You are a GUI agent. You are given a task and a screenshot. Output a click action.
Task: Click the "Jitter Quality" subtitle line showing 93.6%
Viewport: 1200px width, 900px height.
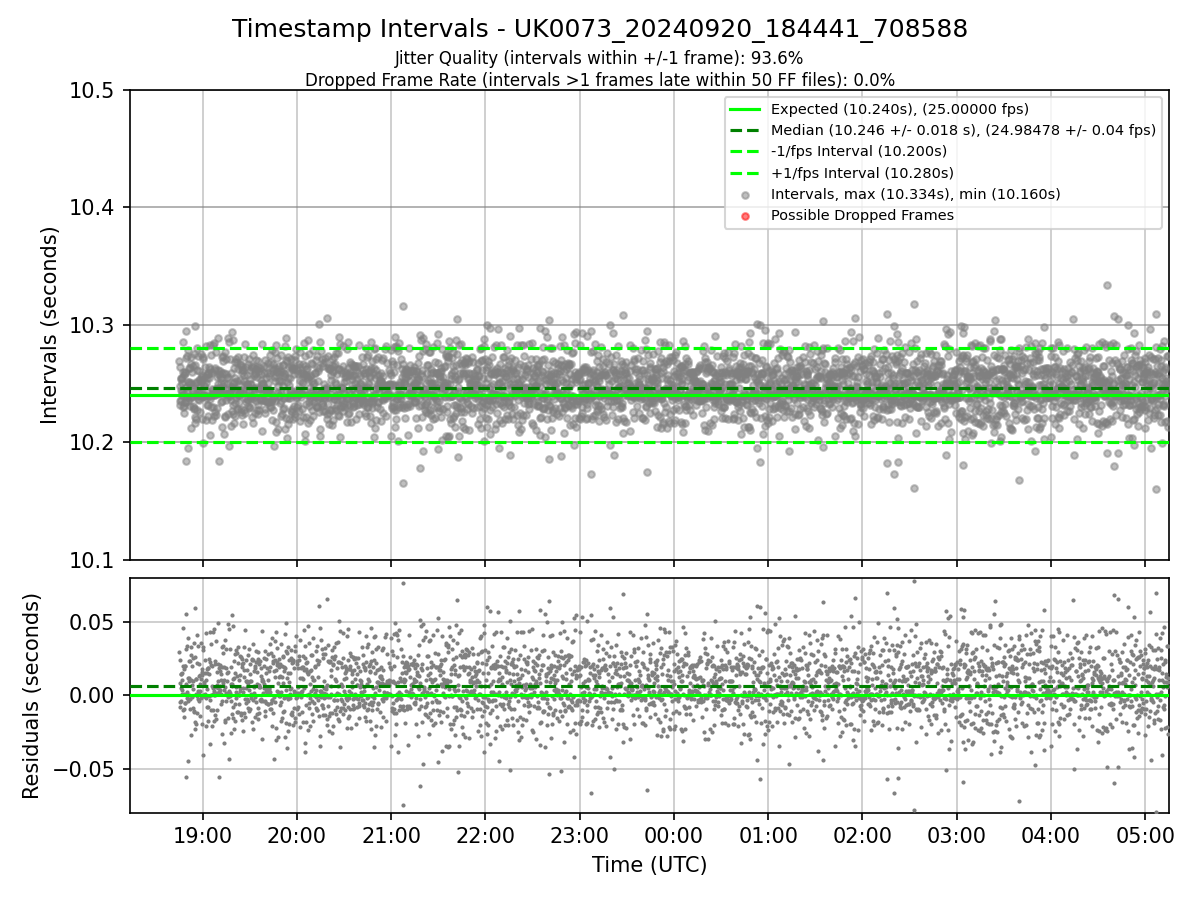tap(600, 59)
